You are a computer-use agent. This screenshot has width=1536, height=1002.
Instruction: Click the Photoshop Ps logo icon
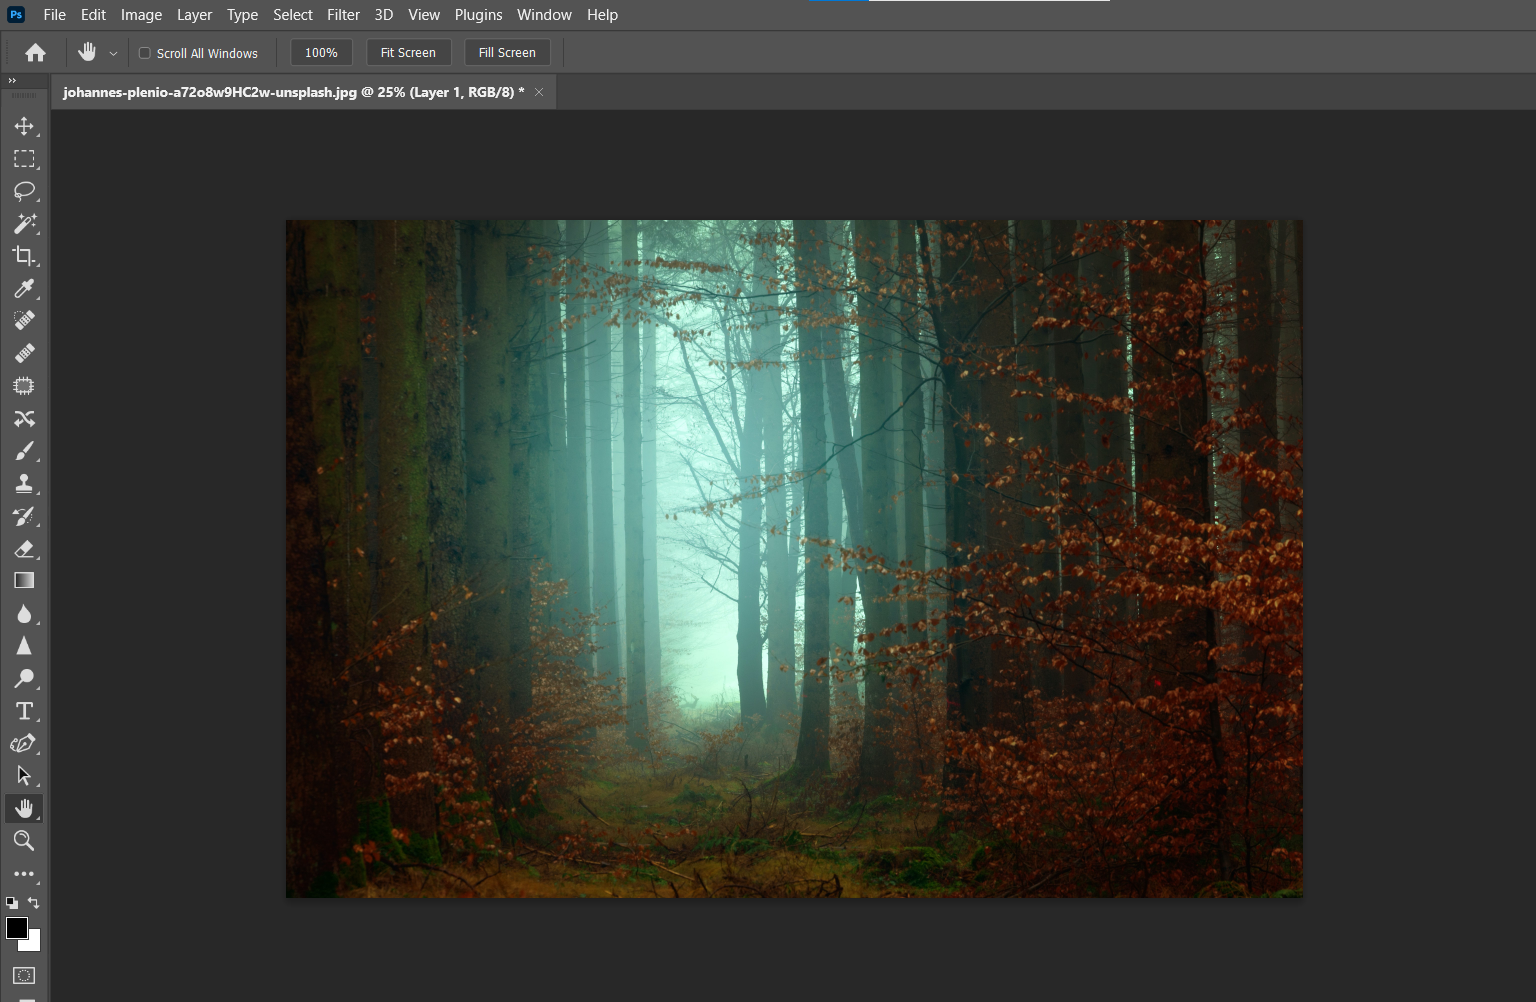[x=16, y=14]
